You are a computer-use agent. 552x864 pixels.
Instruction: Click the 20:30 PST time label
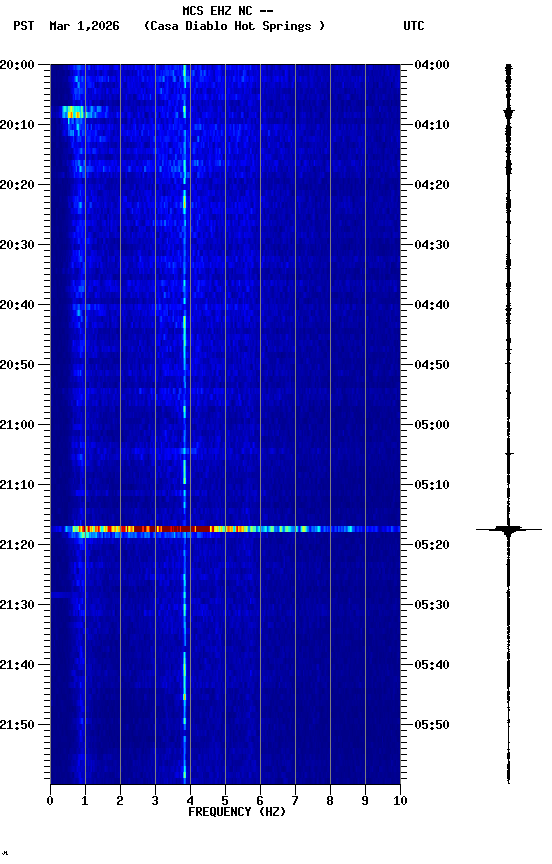coord(17,245)
